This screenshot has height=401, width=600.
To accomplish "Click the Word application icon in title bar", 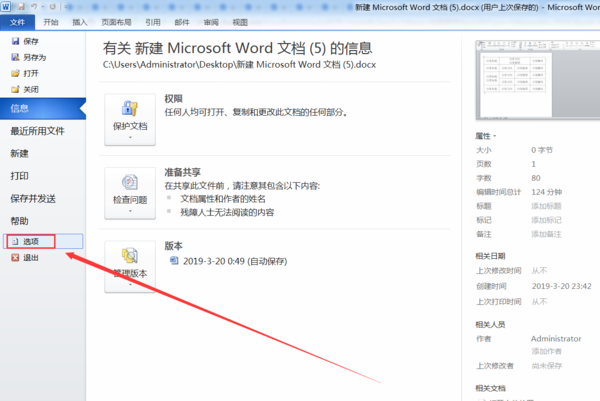I will pyautogui.click(x=5, y=7).
